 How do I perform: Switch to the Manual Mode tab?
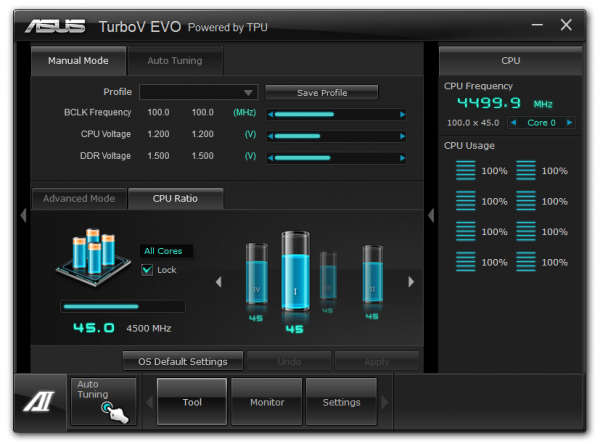tap(78, 60)
